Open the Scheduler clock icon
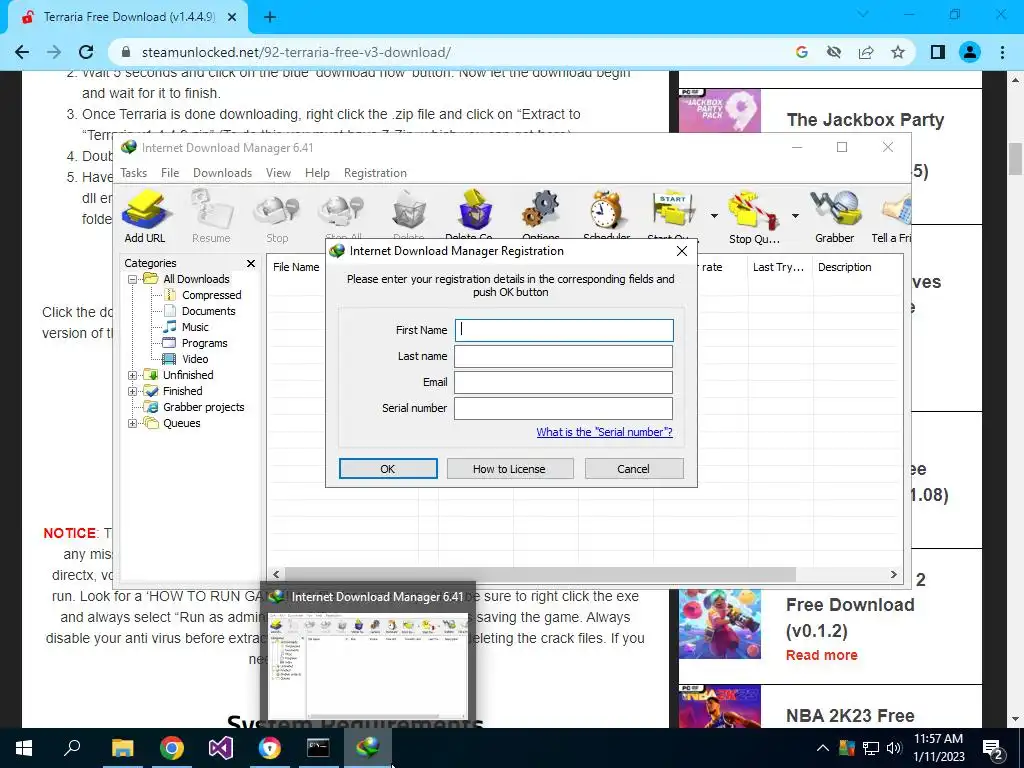The image size is (1024, 768). [x=607, y=215]
